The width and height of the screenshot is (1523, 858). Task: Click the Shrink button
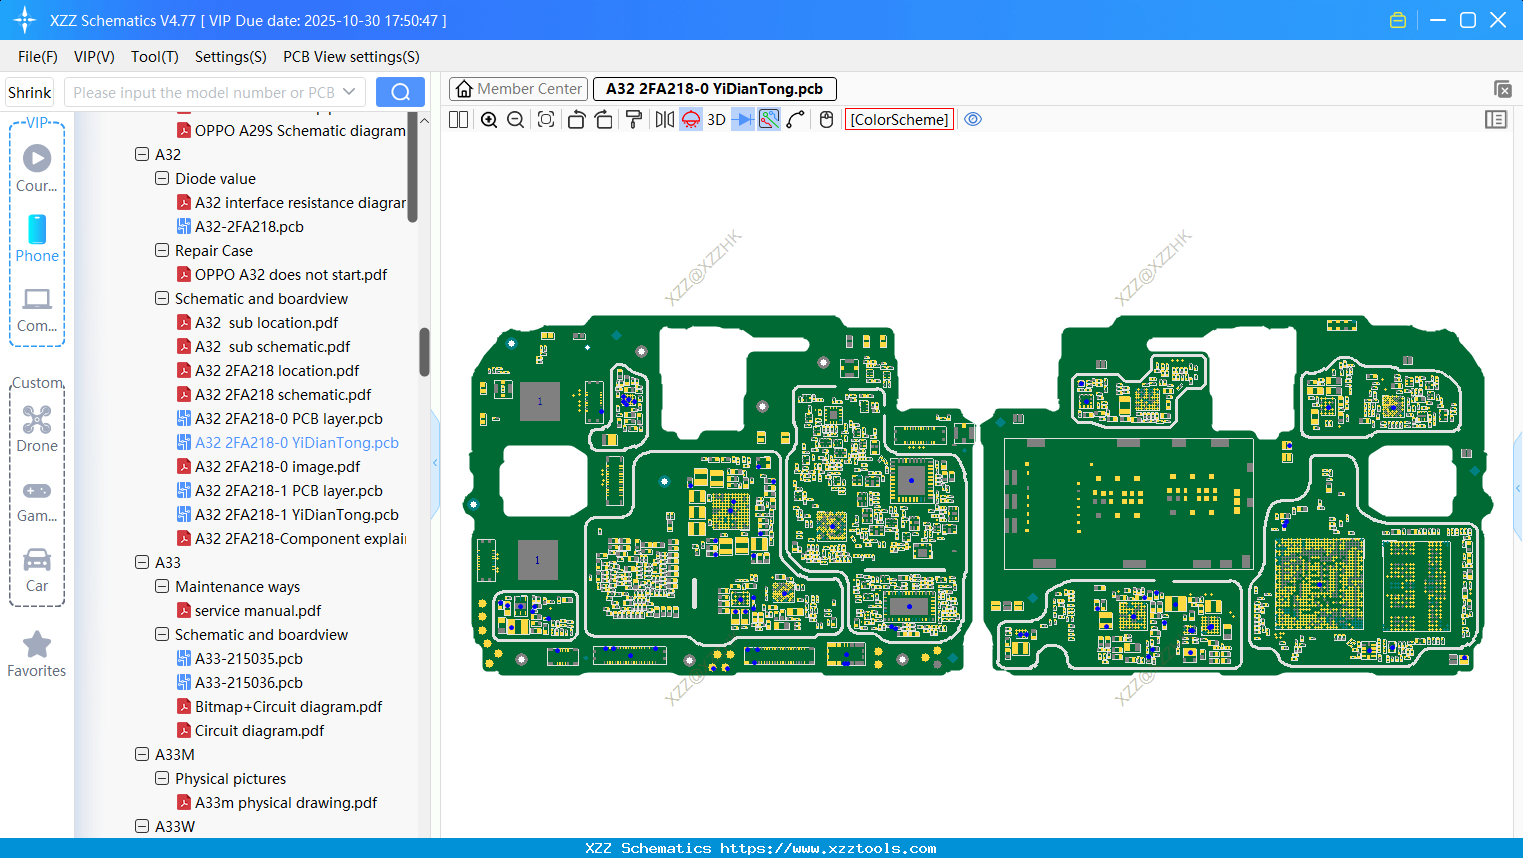[29, 91]
